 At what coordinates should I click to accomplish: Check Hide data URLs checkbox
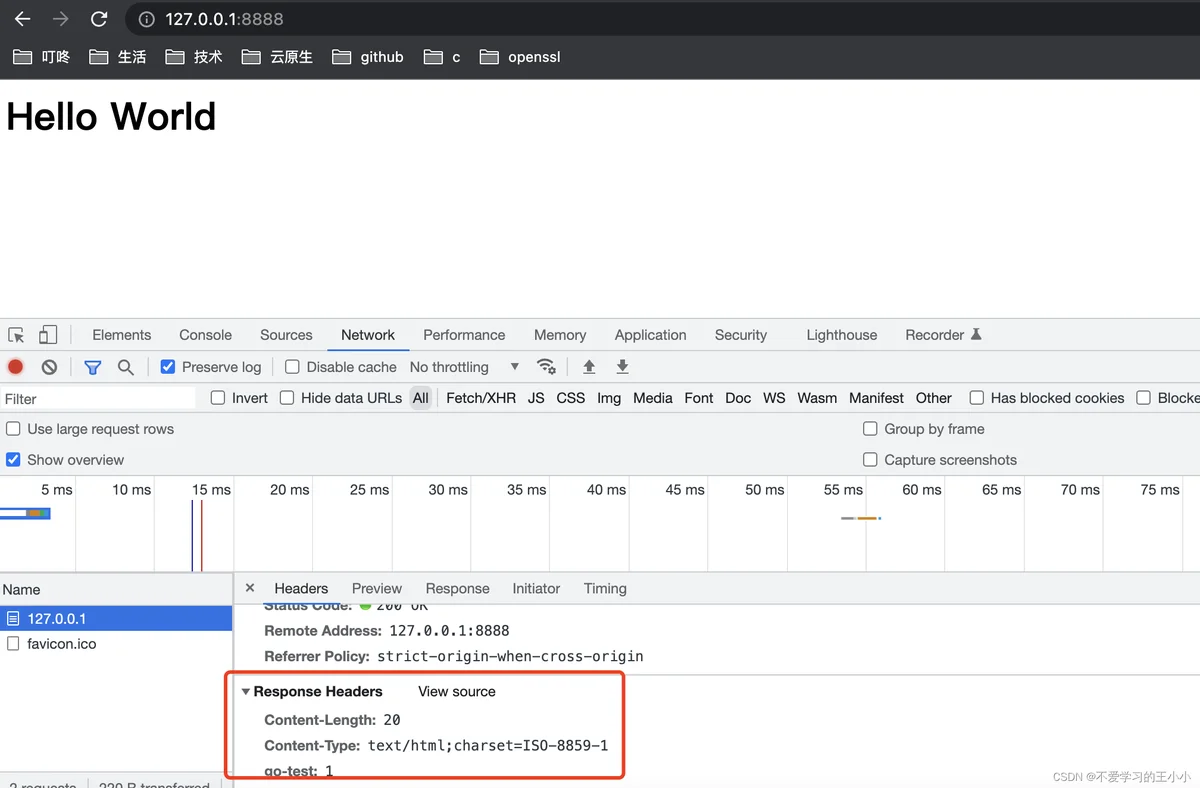click(x=287, y=398)
